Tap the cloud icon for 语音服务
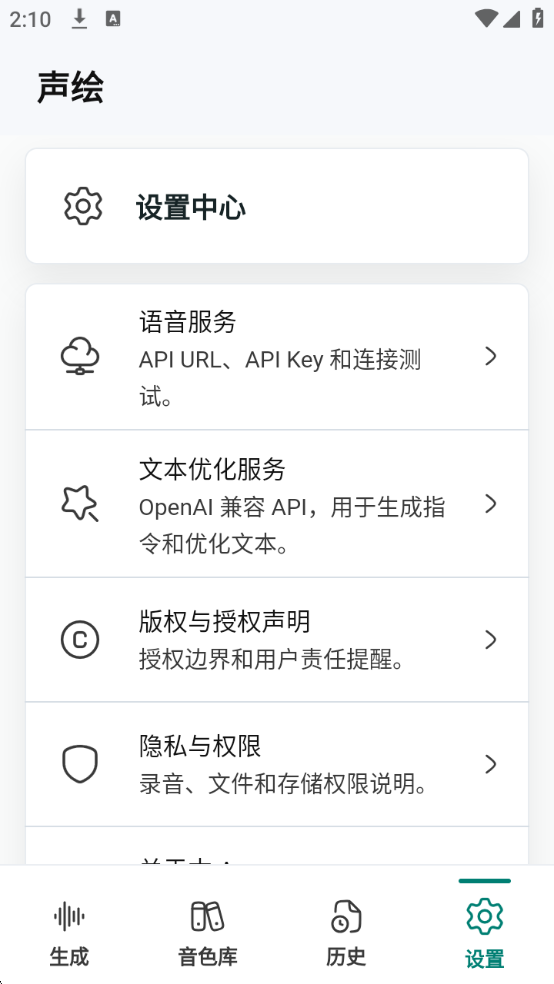The height and width of the screenshot is (984, 554). pyautogui.click(x=80, y=356)
